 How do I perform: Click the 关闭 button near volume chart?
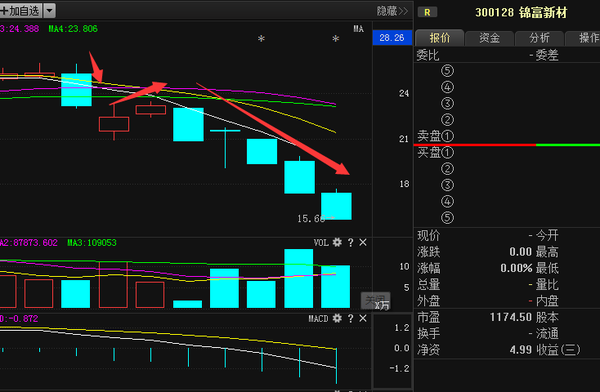376,301
